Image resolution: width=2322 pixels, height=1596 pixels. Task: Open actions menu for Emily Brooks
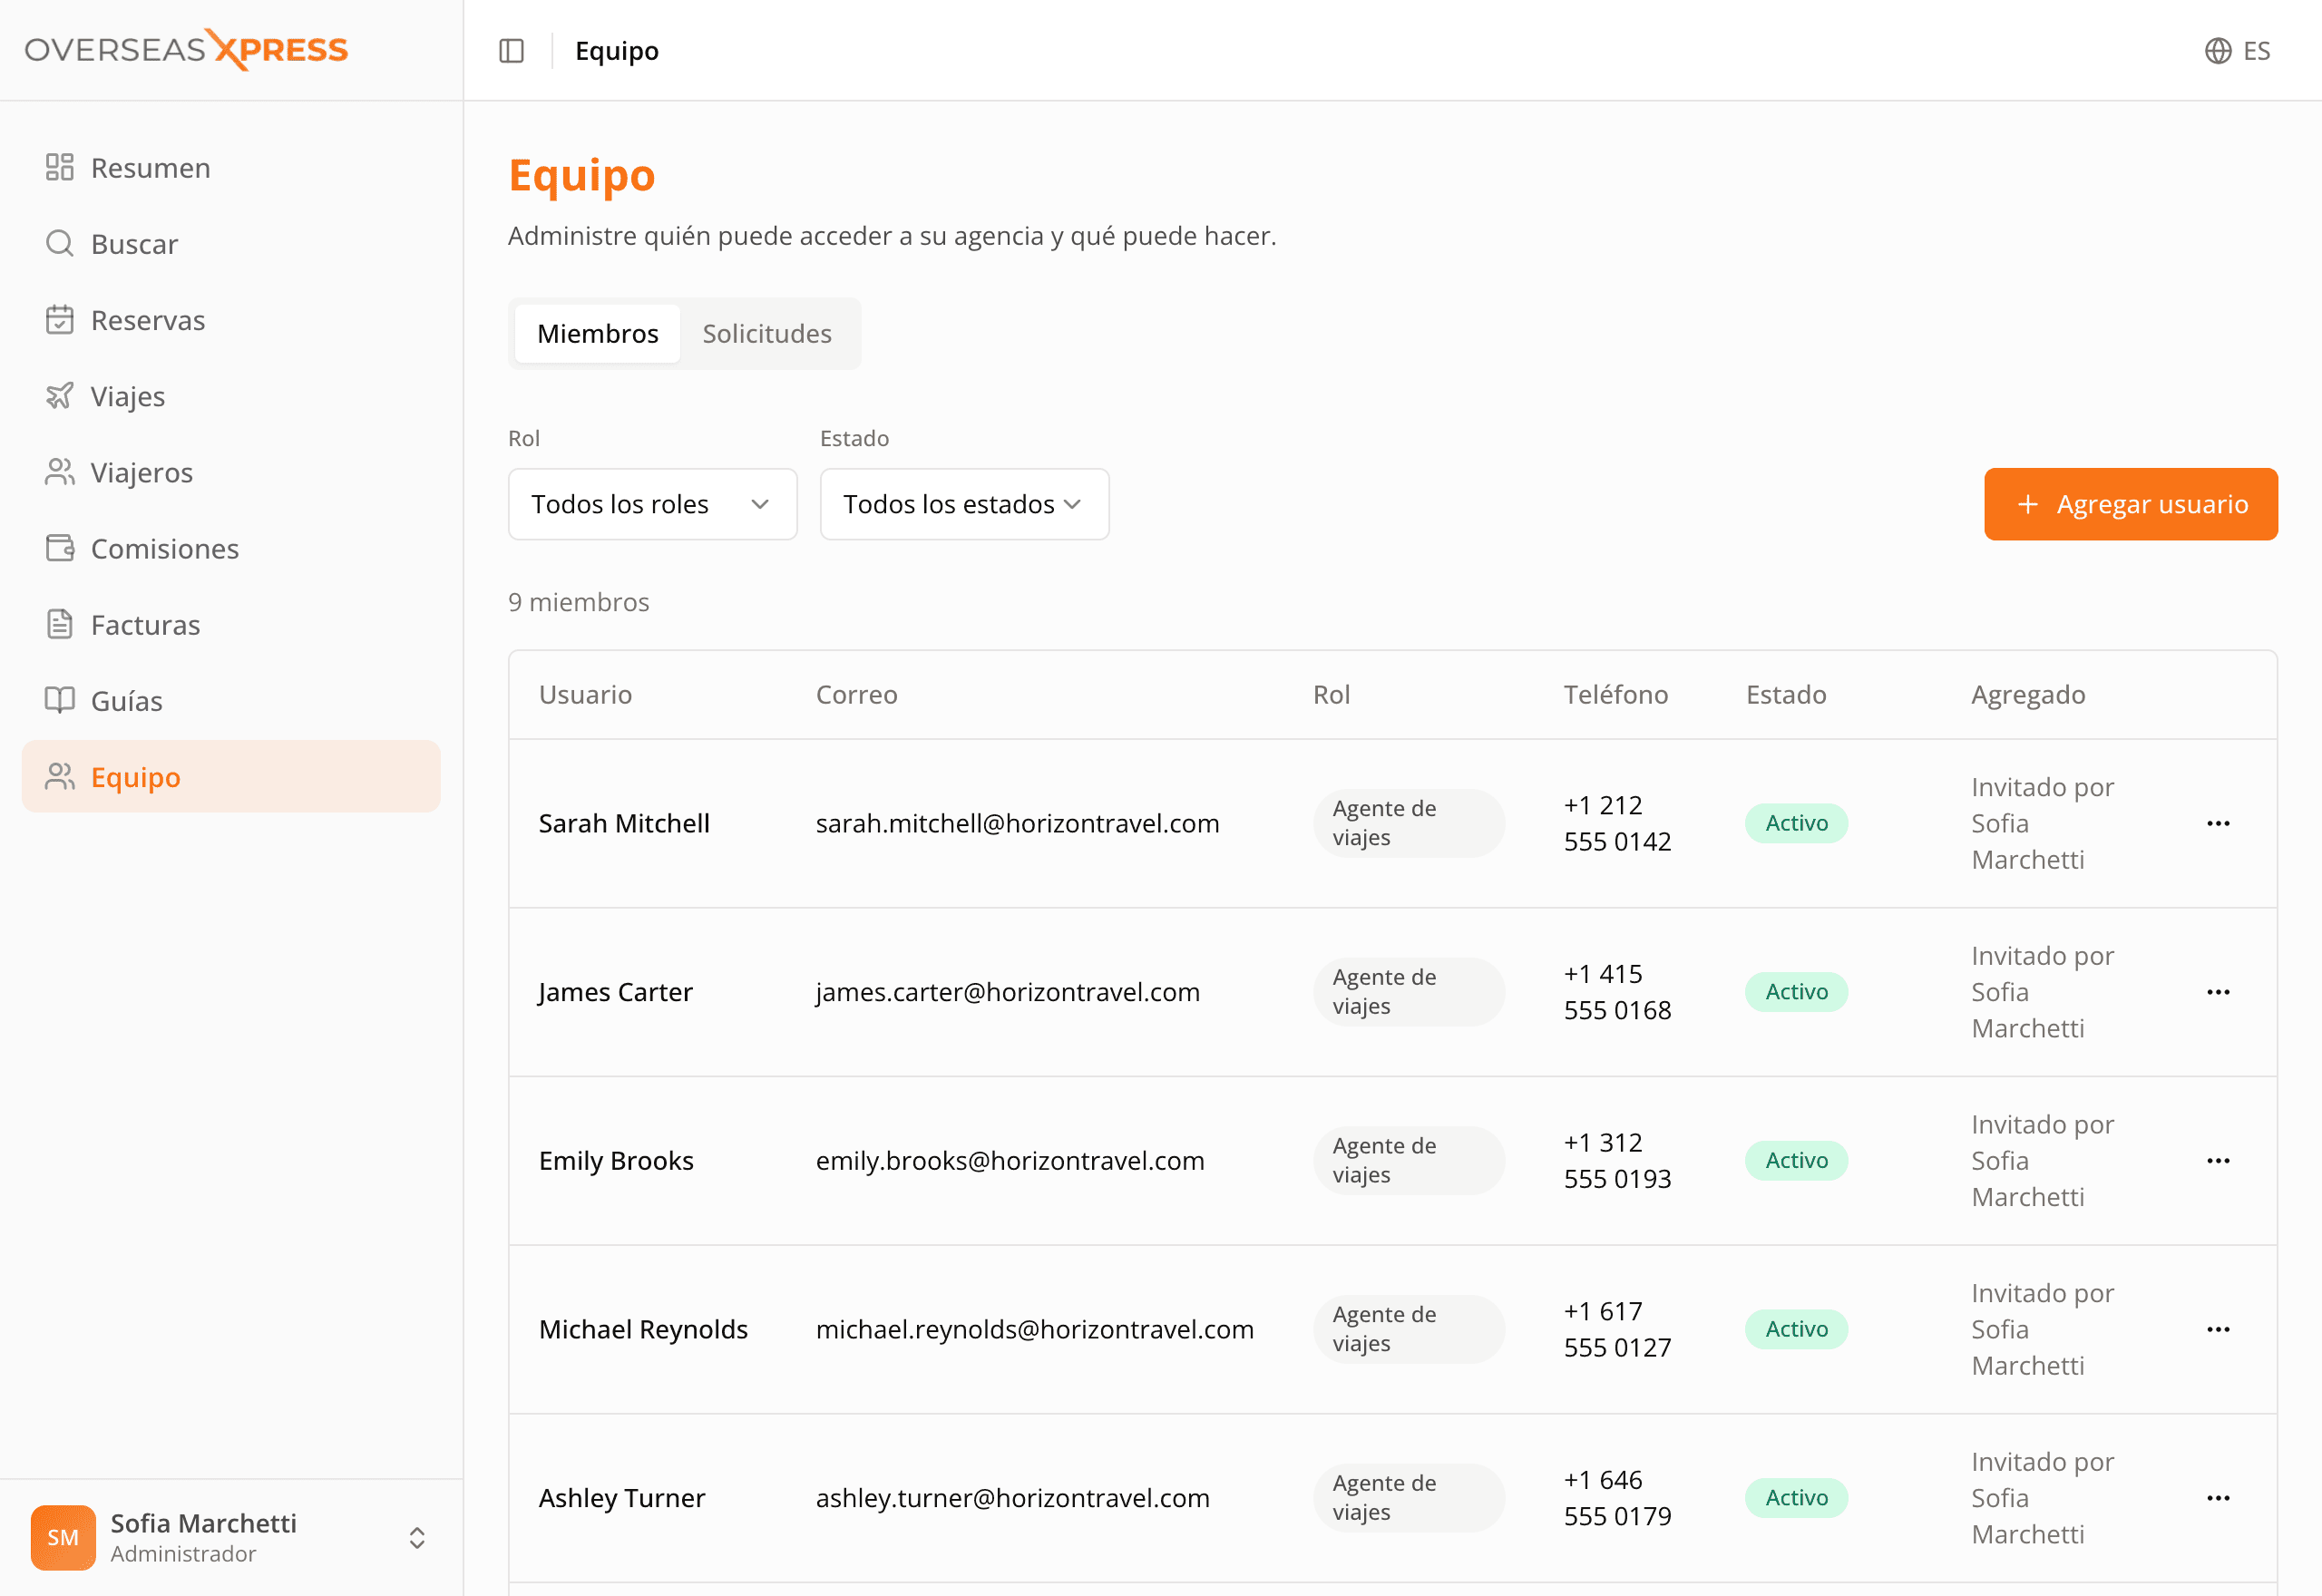[x=2218, y=1160]
